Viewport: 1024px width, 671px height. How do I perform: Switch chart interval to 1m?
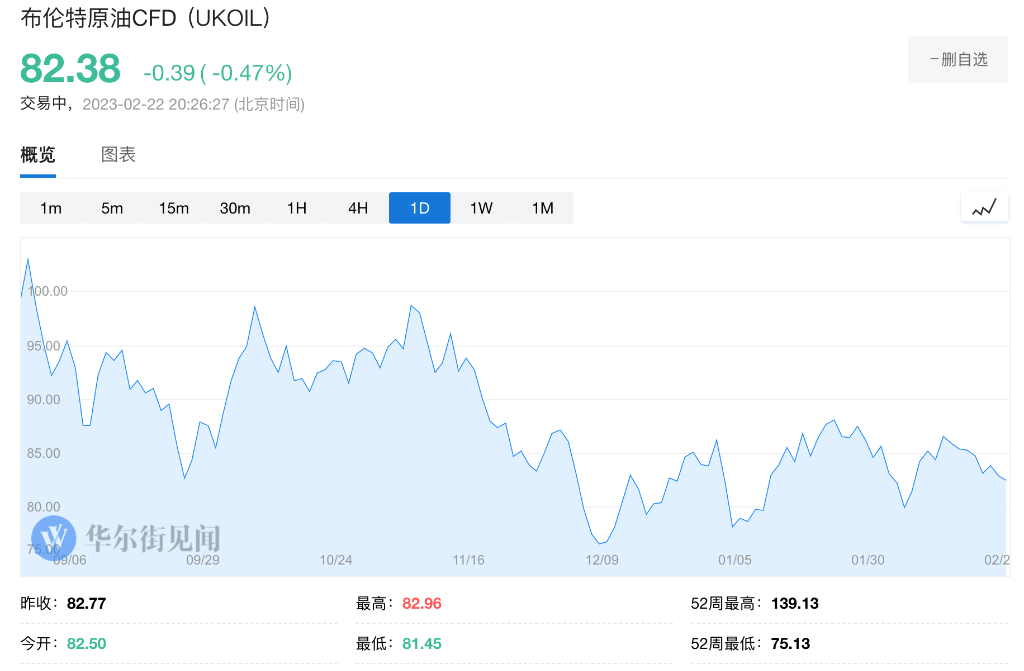pyautogui.click(x=51, y=207)
